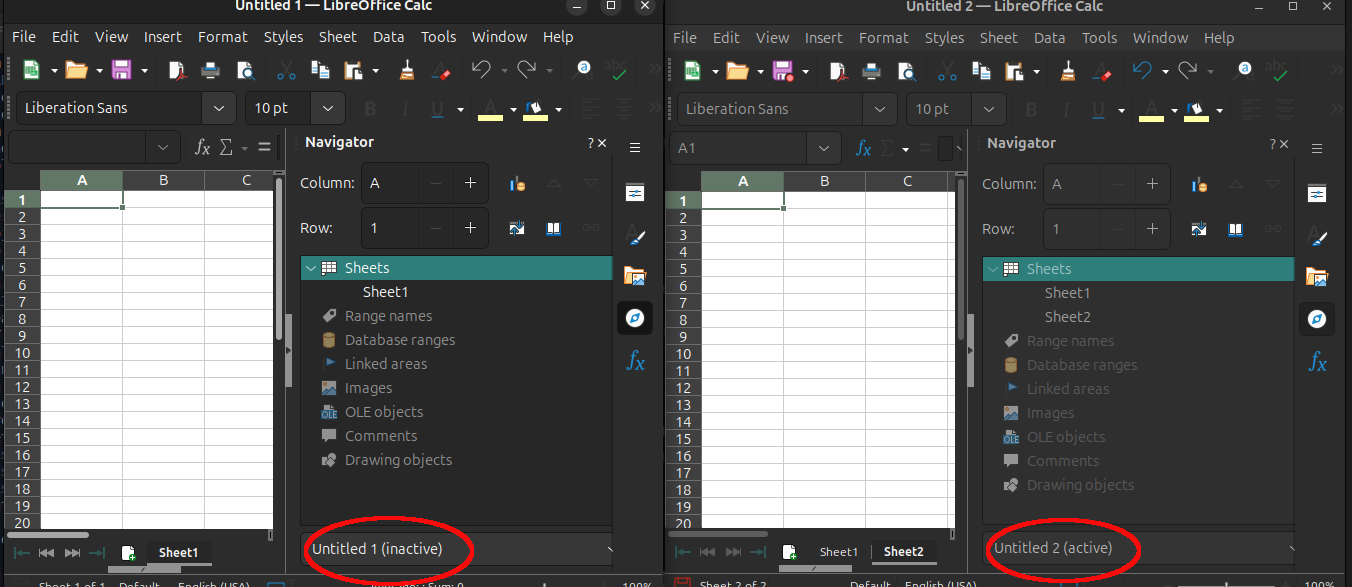Open Gallery deck in Untitled 1 sidebar
The width and height of the screenshot is (1352, 587).
click(634, 275)
